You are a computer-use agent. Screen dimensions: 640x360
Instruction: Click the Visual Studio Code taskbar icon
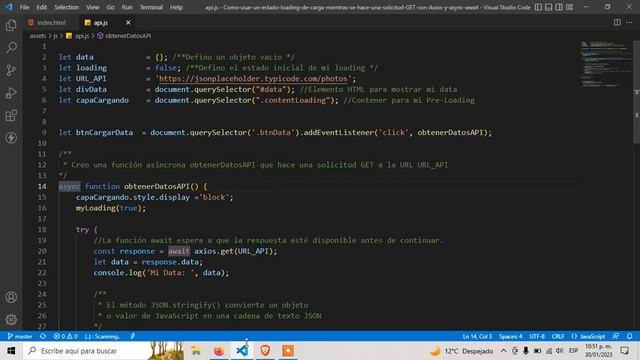(242, 351)
